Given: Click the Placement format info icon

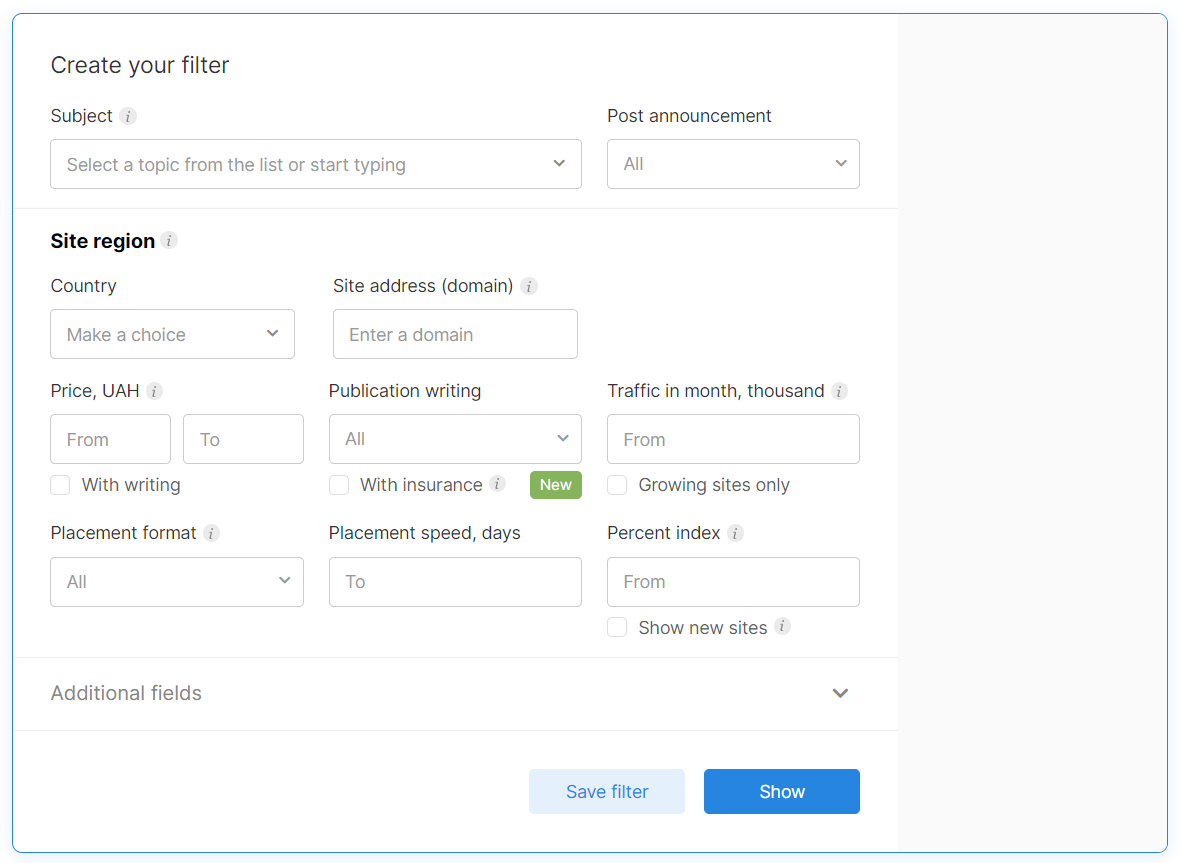Looking at the screenshot, I should [x=211, y=533].
